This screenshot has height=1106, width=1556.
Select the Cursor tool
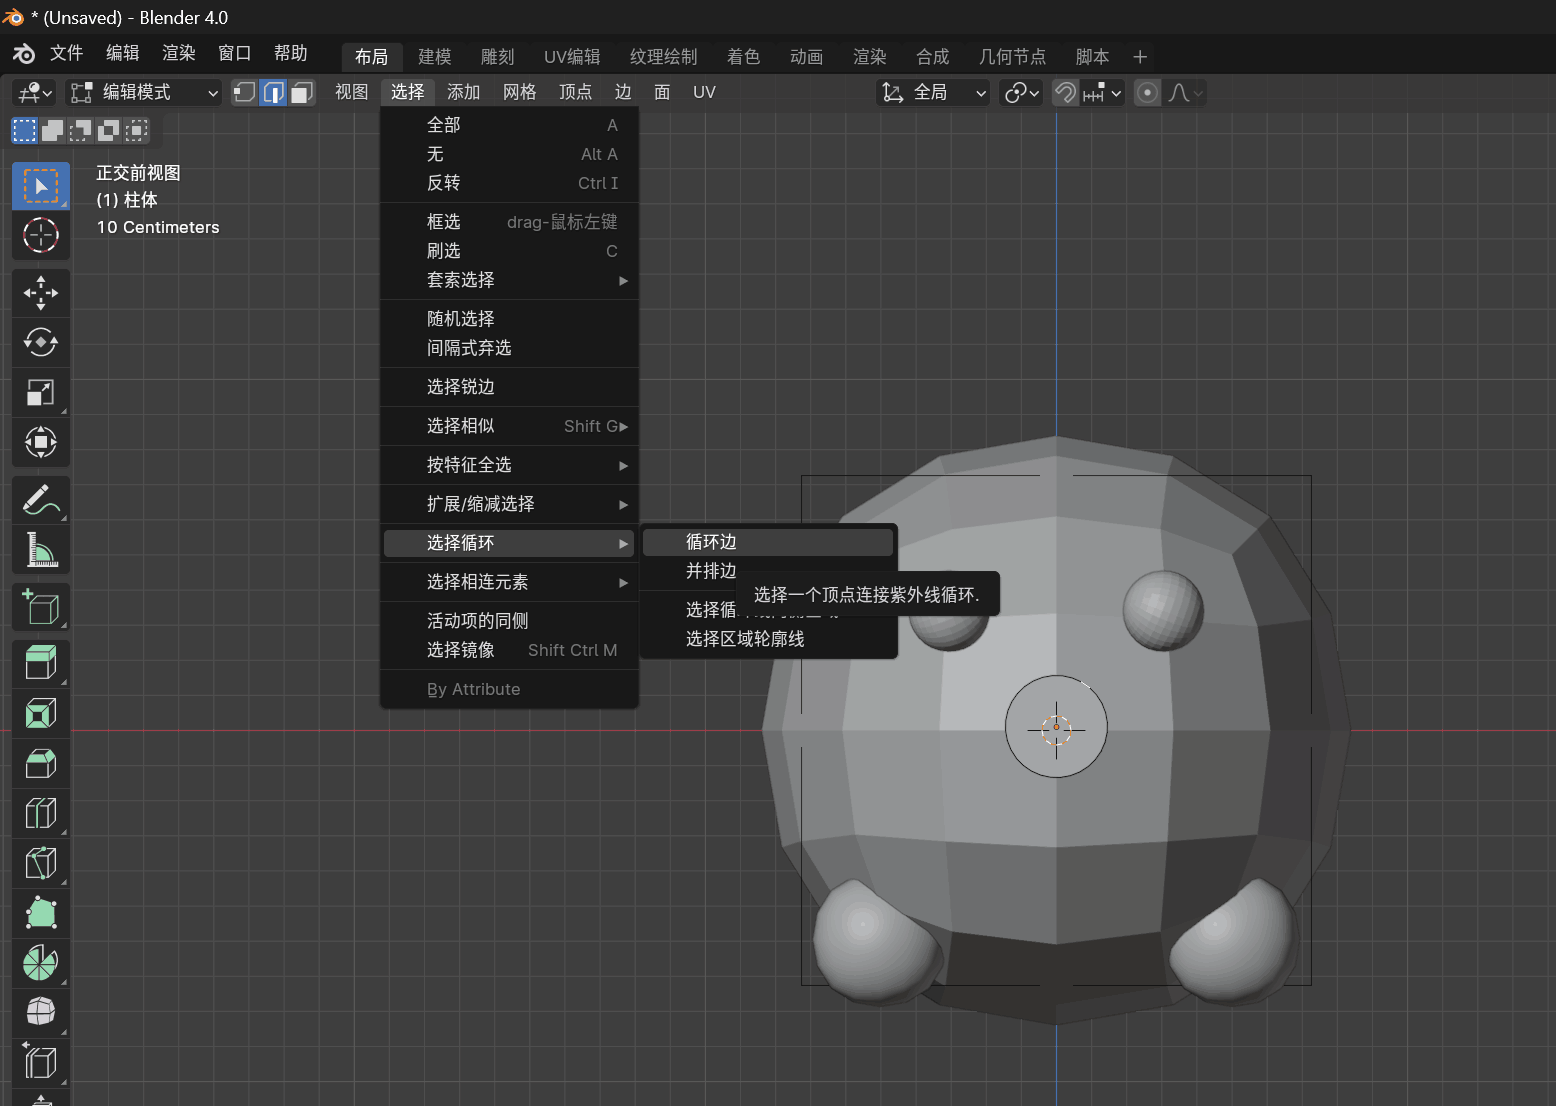[40, 236]
